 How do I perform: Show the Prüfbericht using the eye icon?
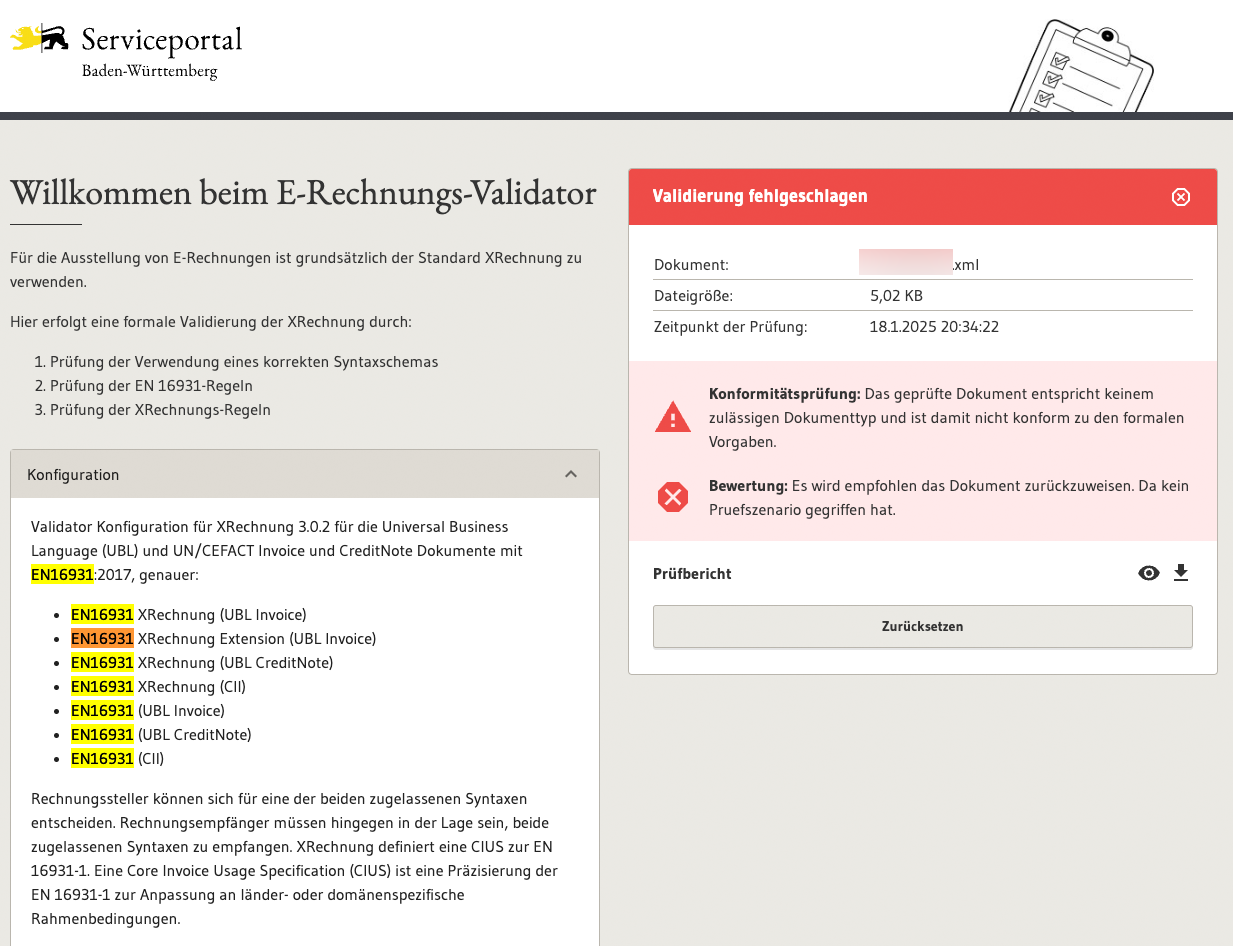tap(1149, 573)
